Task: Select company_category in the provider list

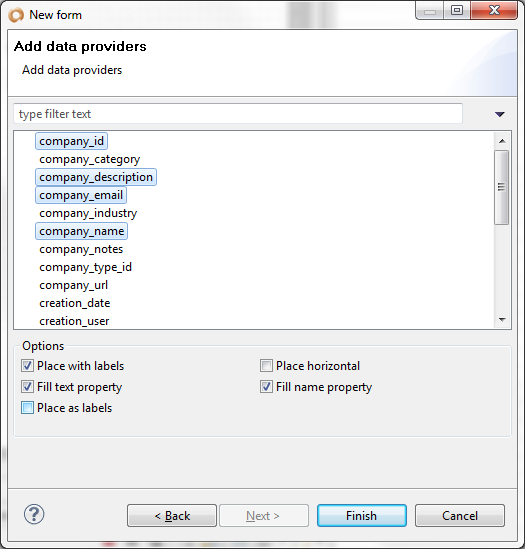Action: 90,159
